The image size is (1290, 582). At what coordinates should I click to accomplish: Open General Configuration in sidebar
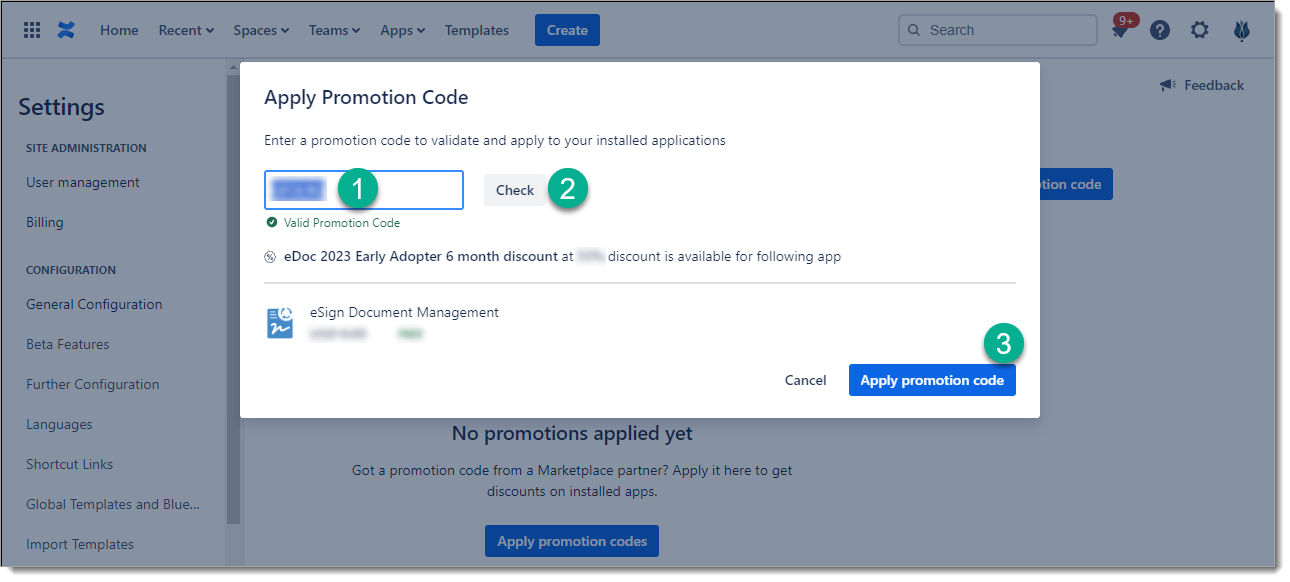[94, 304]
